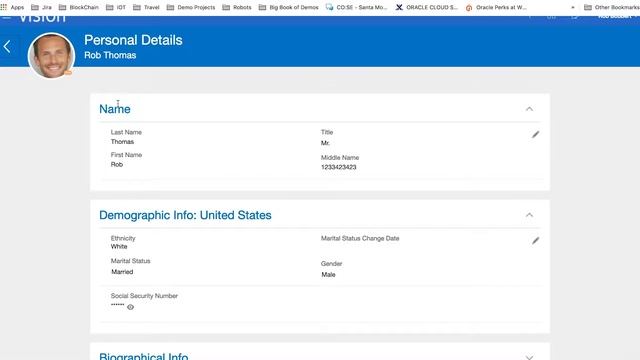Select the Ethnicity value White
The height and width of the screenshot is (360, 640).
[x=119, y=247]
